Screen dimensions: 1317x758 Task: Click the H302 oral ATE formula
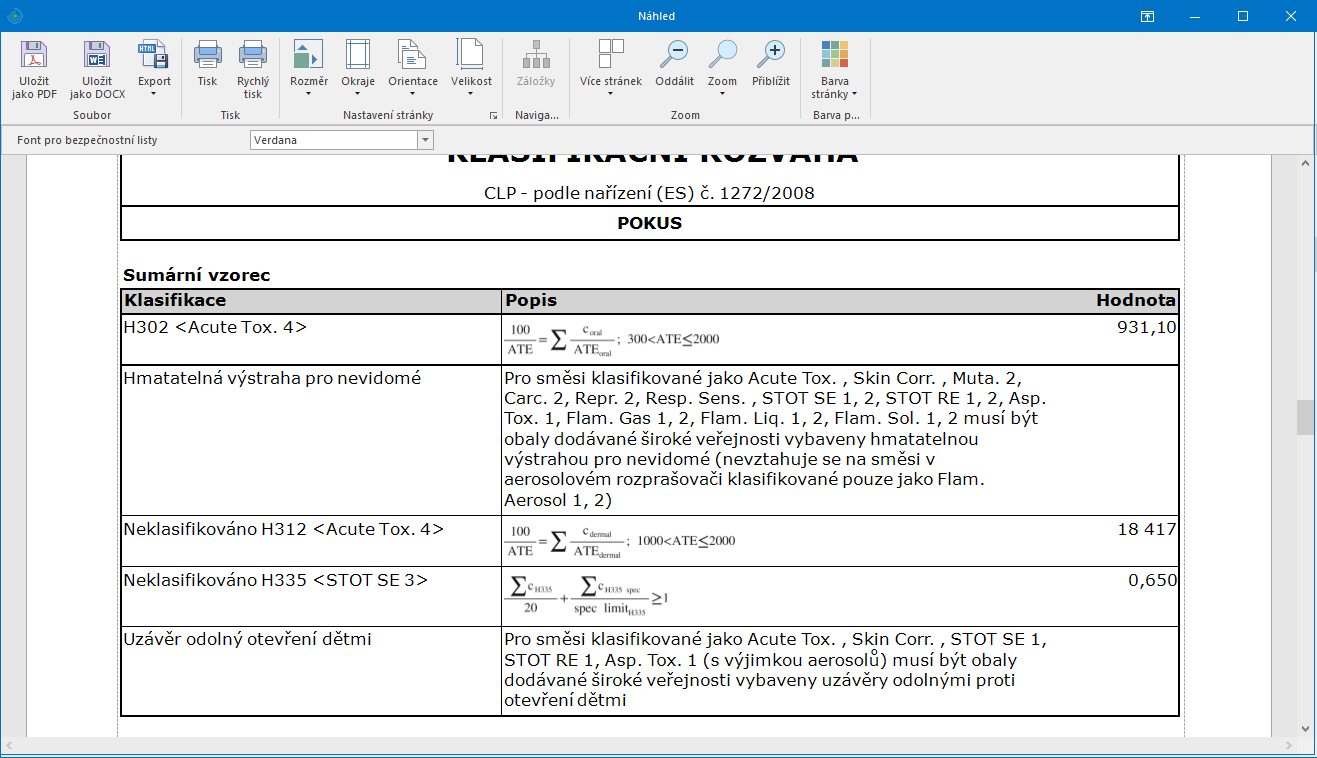613,340
